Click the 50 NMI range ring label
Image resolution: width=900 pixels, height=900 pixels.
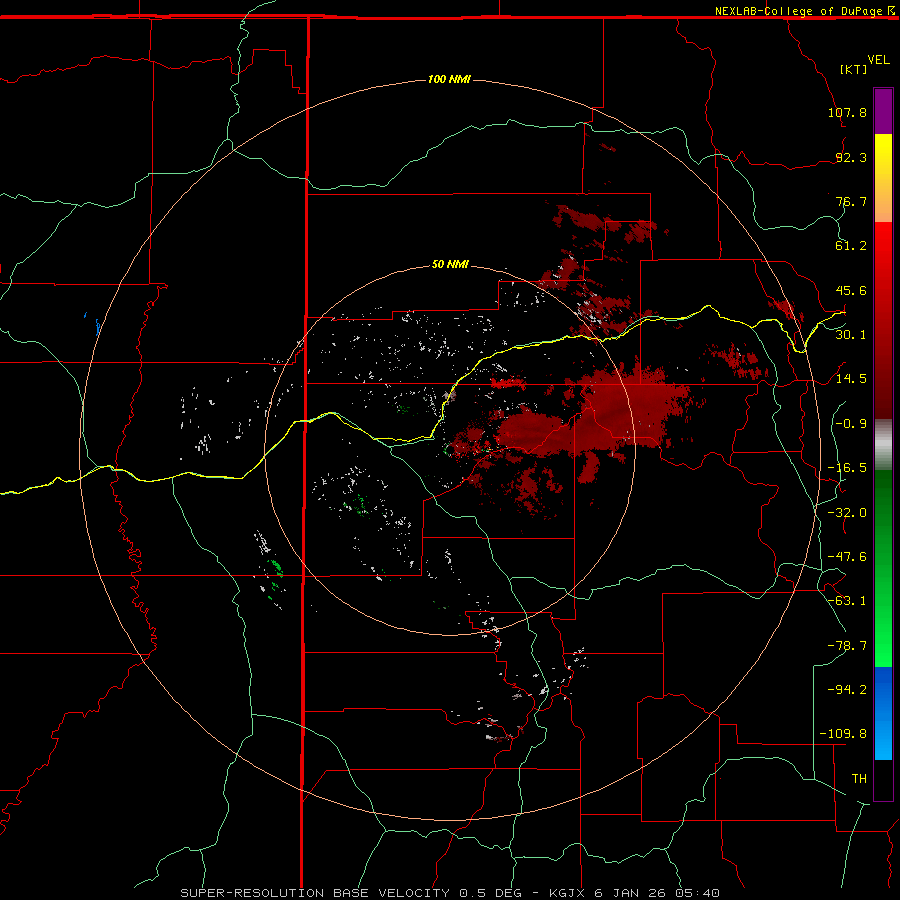pyautogui.click(x=450, y=264)
